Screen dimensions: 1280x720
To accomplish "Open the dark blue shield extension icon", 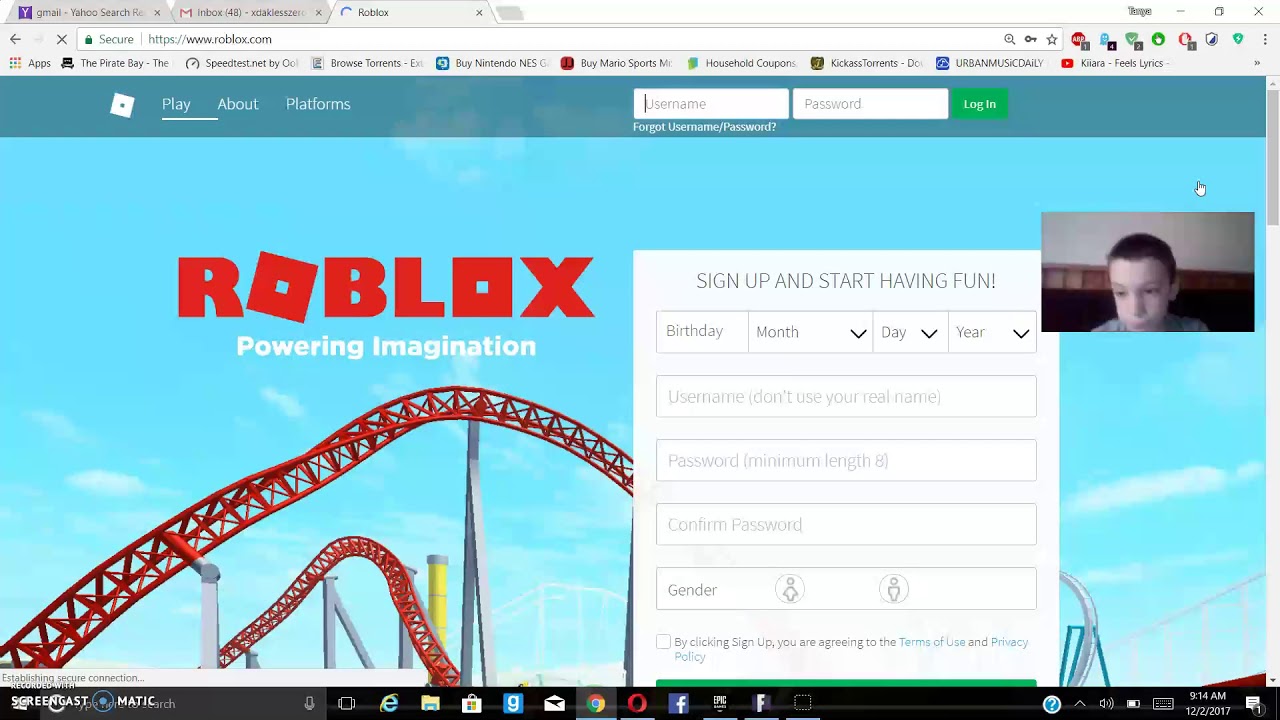I will pos(1212,39).
